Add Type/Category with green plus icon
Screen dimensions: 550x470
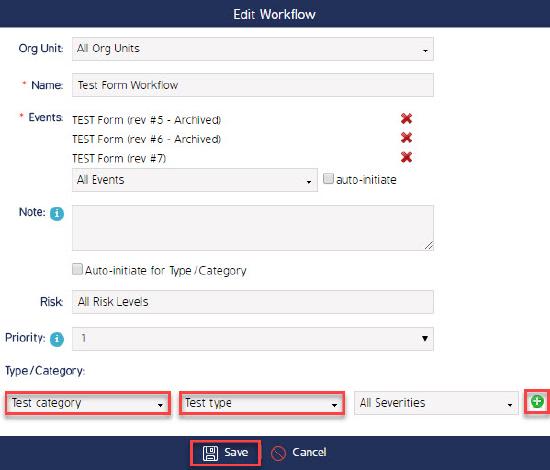[x=537, y=402]
